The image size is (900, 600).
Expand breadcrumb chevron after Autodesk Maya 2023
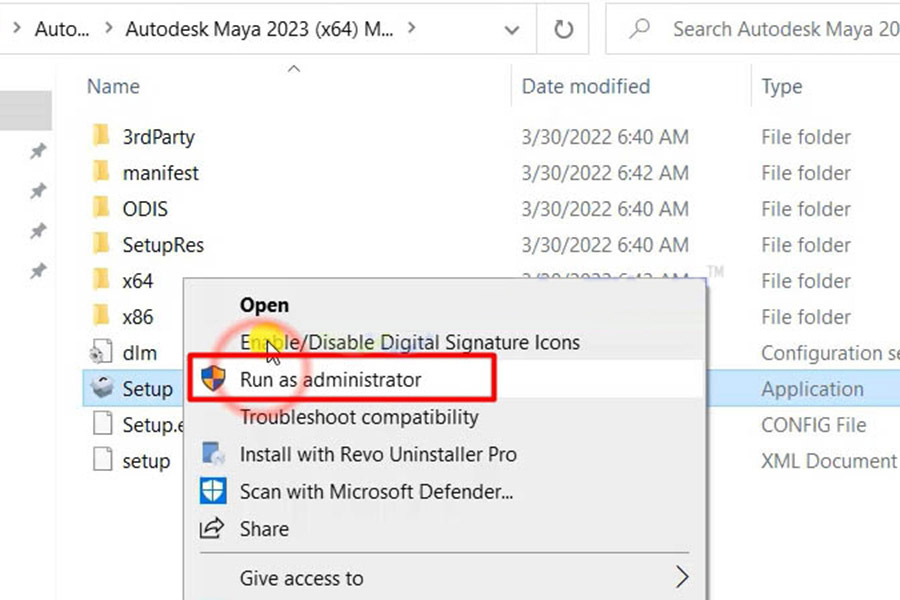pos(411,27)
